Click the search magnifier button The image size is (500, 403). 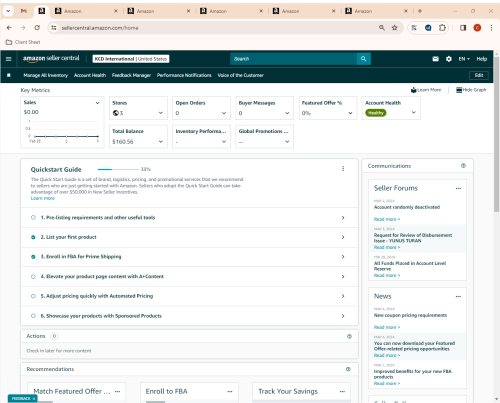click(x=364, y=59)
